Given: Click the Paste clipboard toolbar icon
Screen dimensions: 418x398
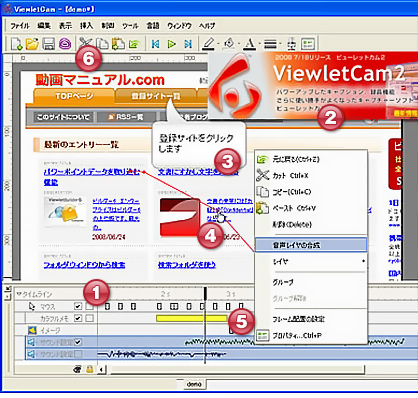Looking at the screenshot, I should tap(118, 44).
